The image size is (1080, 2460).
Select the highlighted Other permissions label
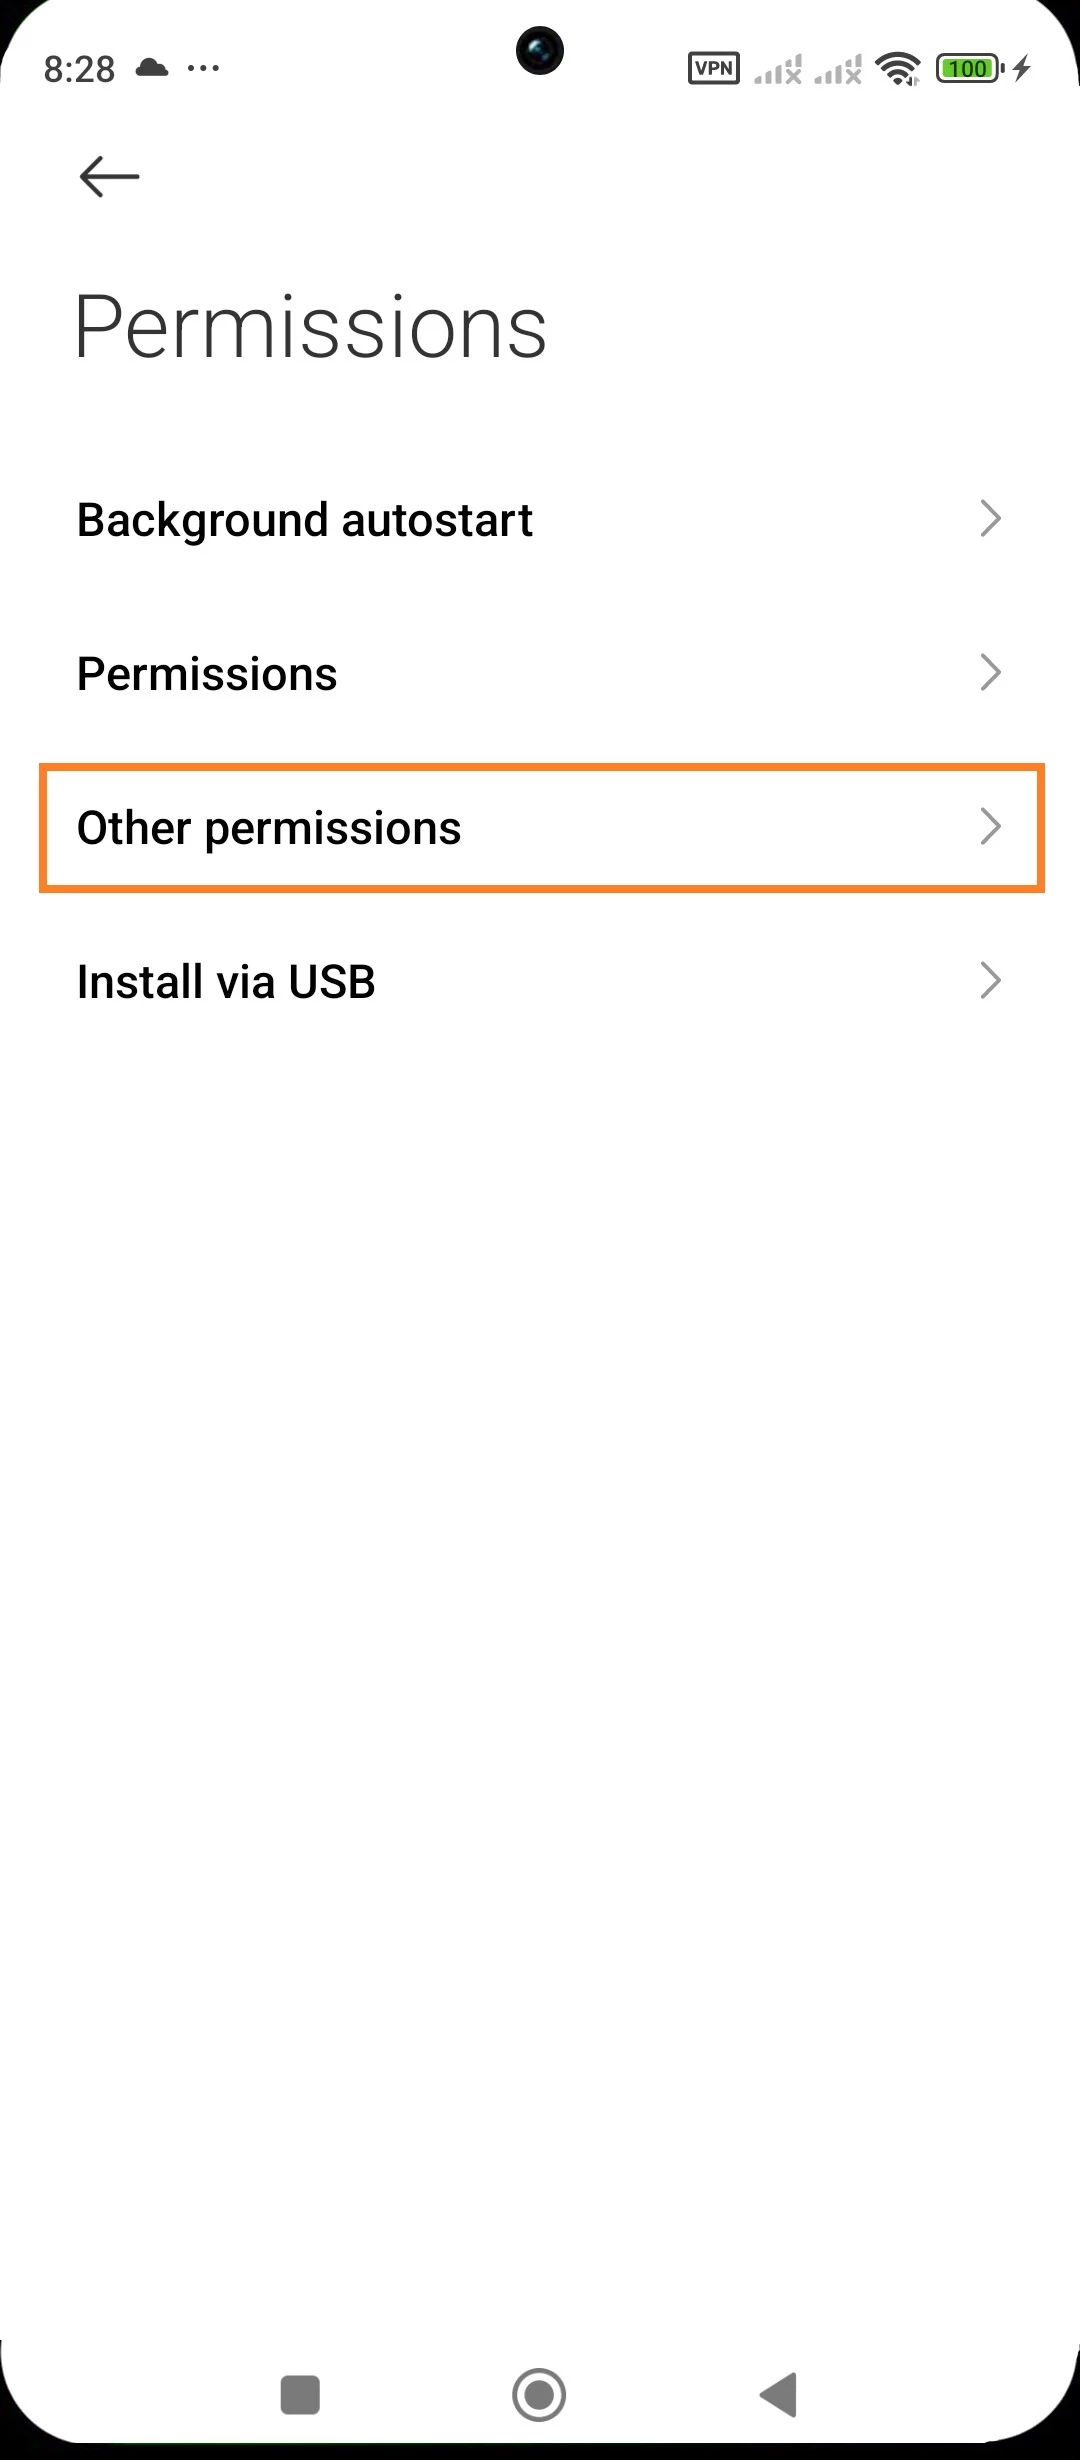click(269, 828)
